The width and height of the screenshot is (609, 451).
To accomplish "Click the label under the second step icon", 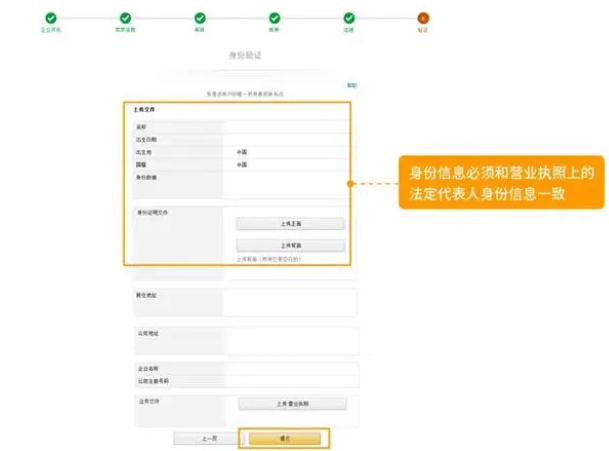I will (125, 30).
